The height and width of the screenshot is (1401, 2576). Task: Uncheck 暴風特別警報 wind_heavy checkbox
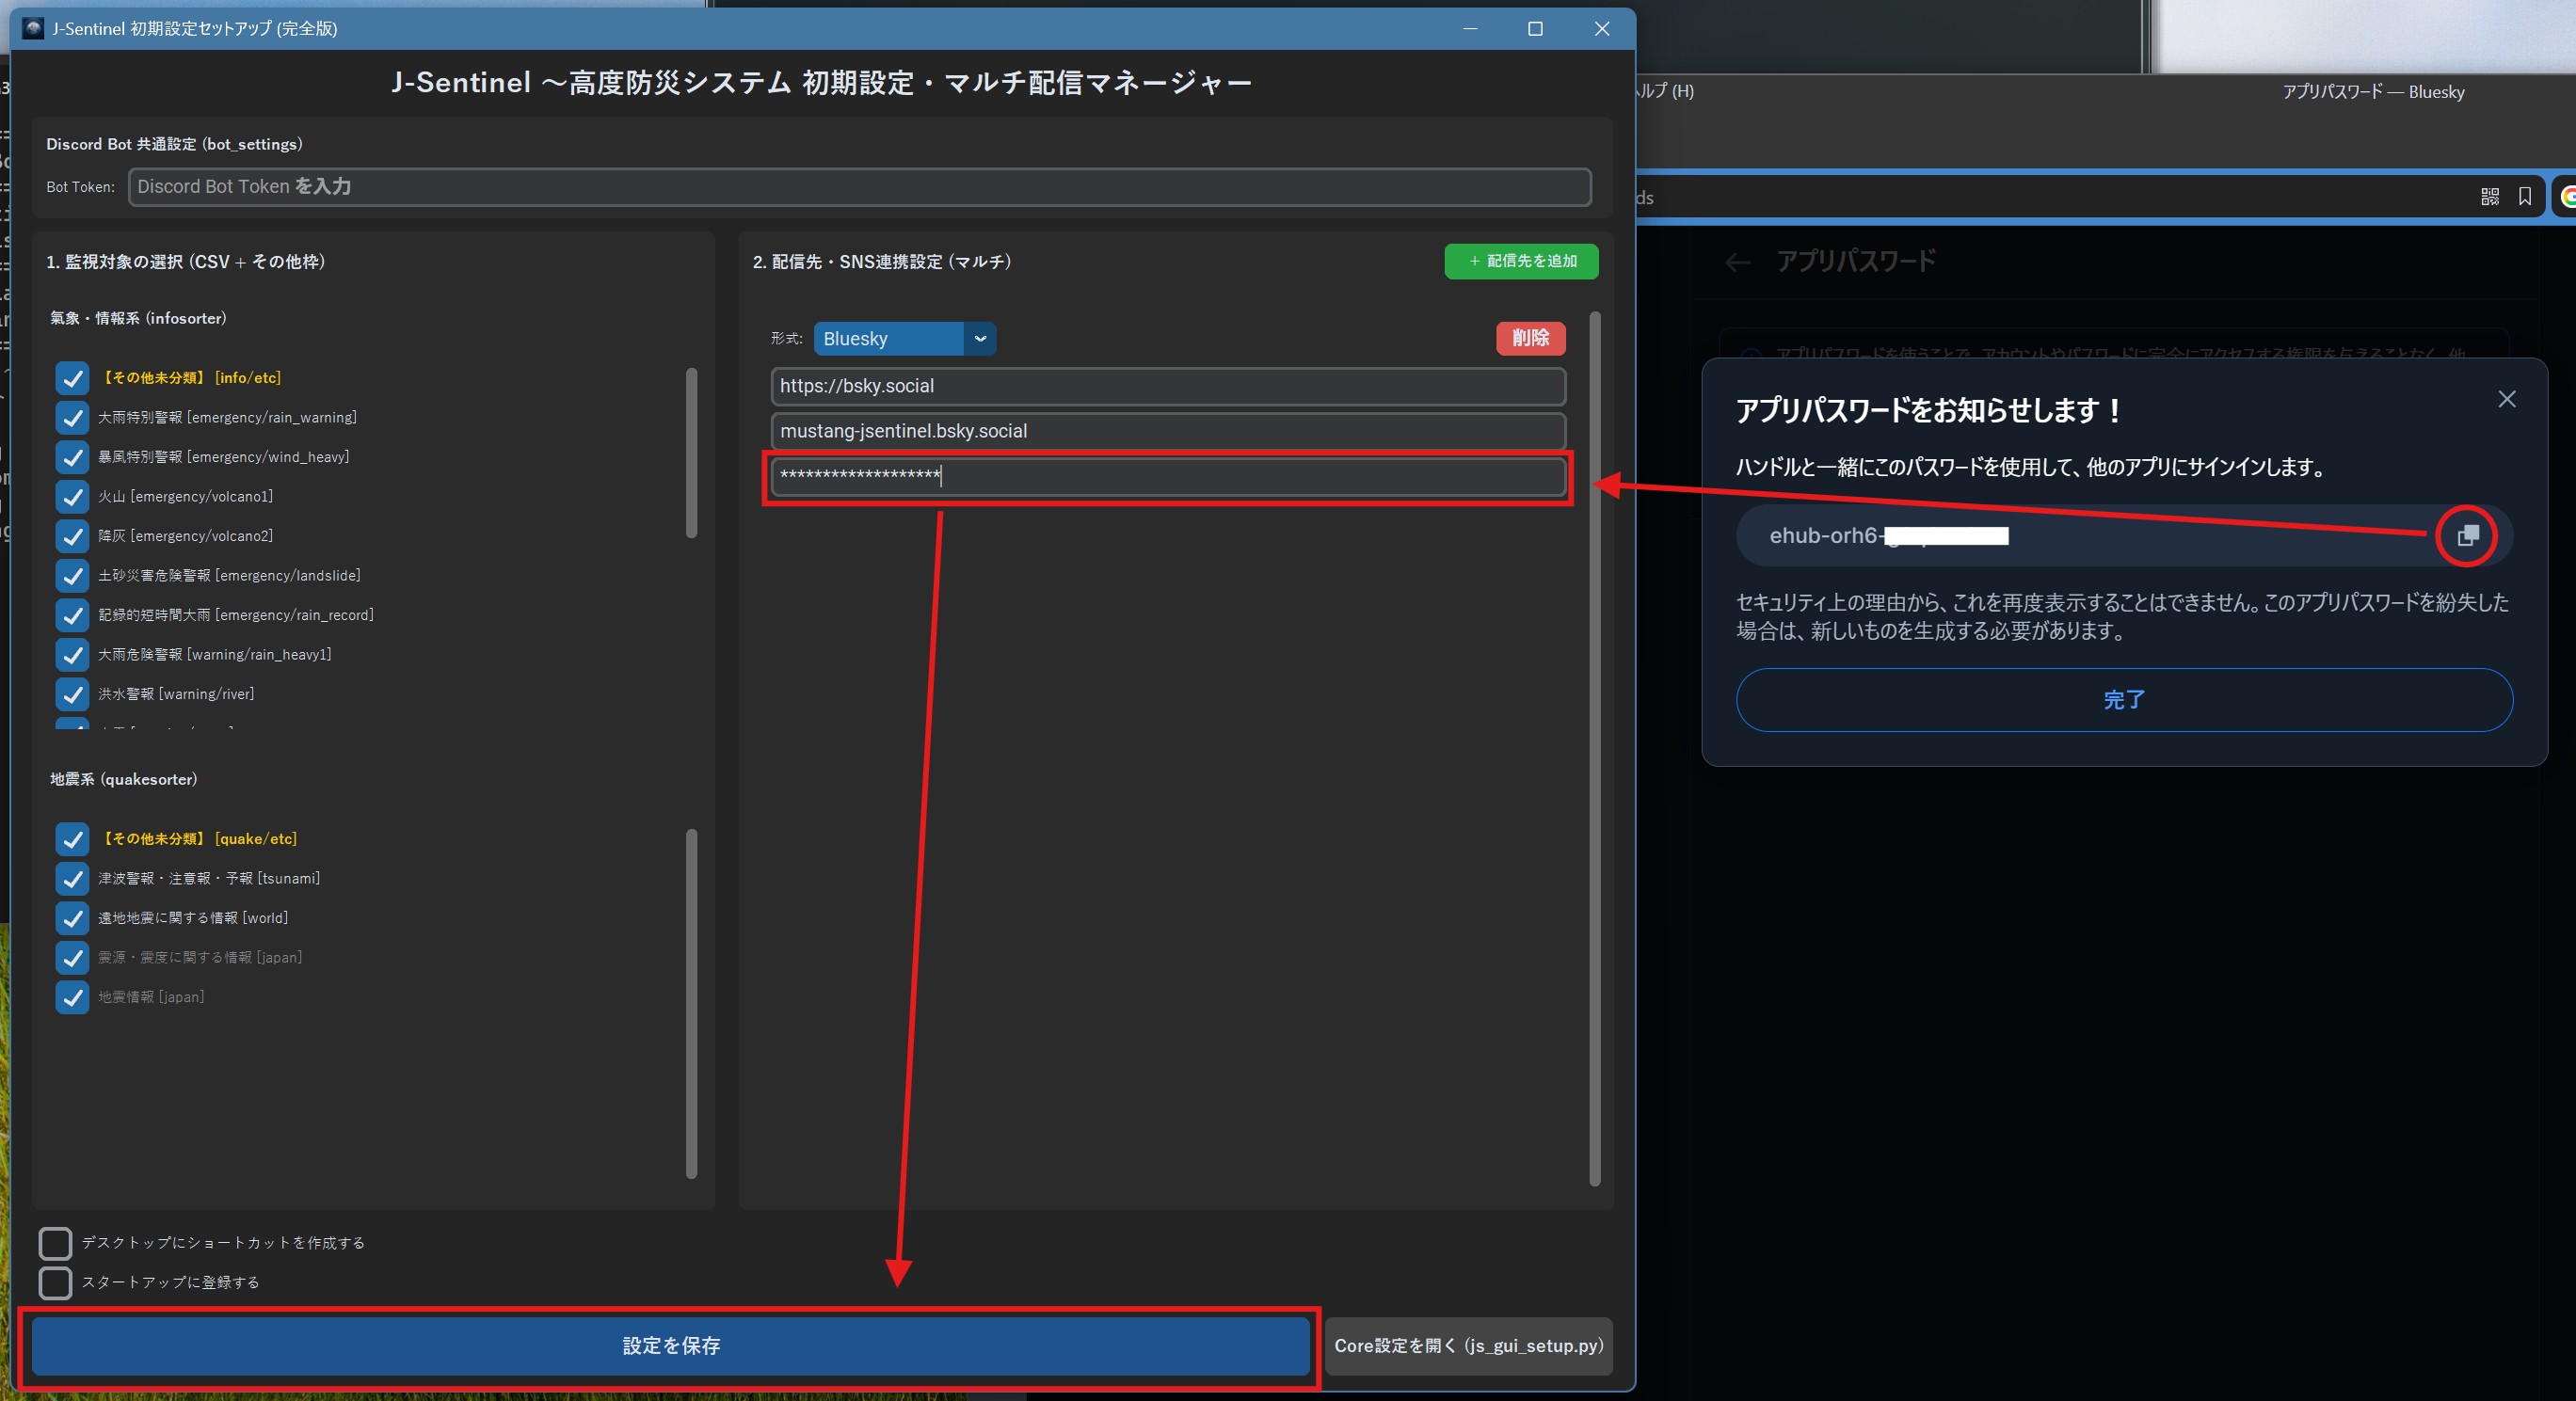coord(72,457)
